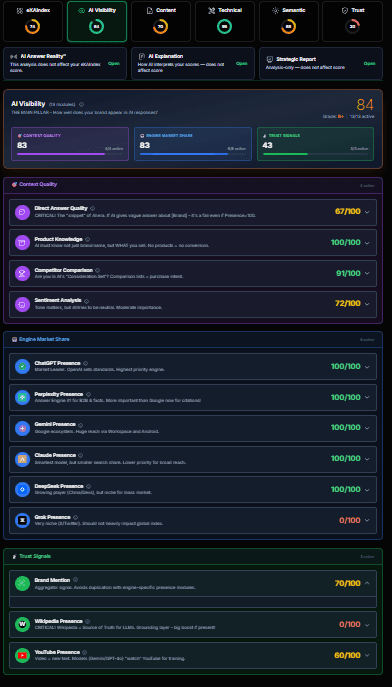Viewport: 392px width, 687px height.
Task: Click info icon beside Product Knowledge
Action: 87,239
